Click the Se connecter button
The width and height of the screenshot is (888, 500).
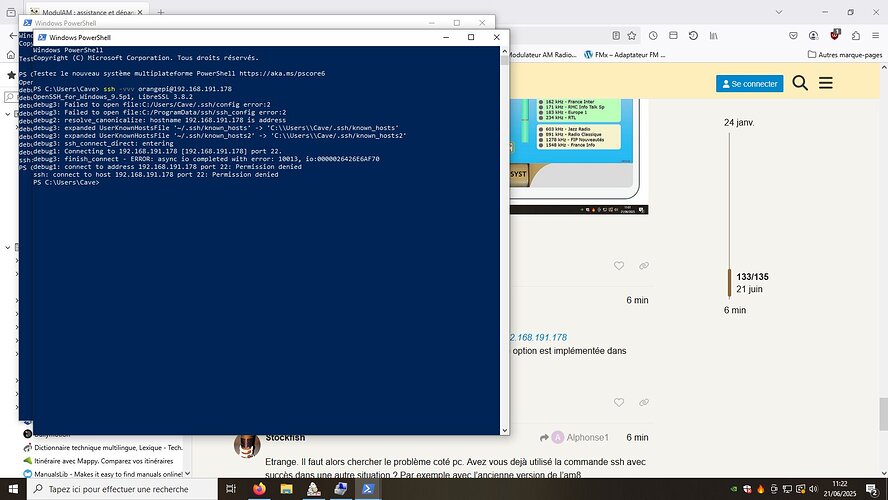pyautogui.click(x=749, y=84)
